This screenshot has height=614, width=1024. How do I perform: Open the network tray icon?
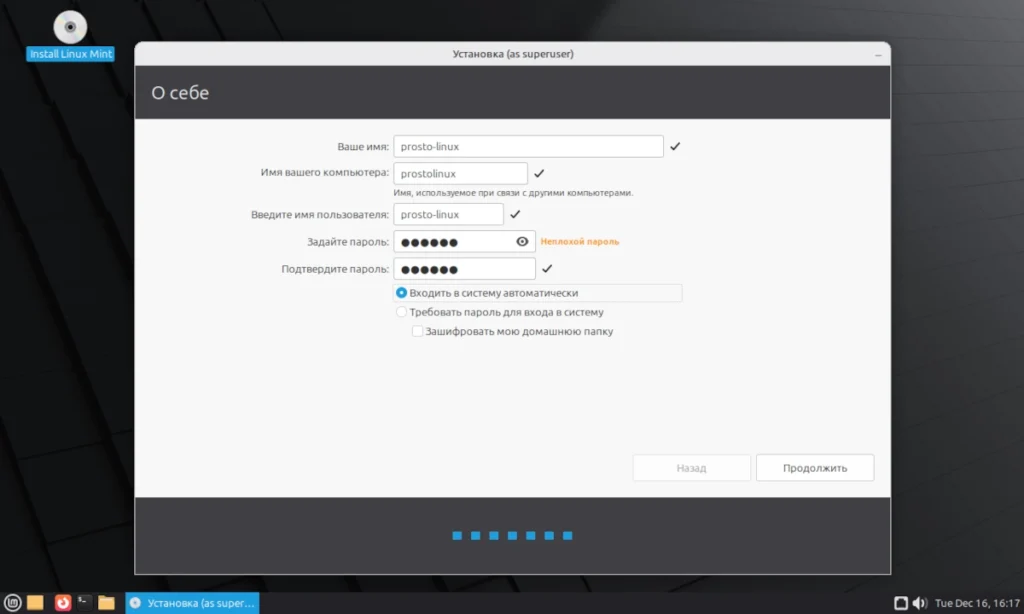[x=901, y=603]
